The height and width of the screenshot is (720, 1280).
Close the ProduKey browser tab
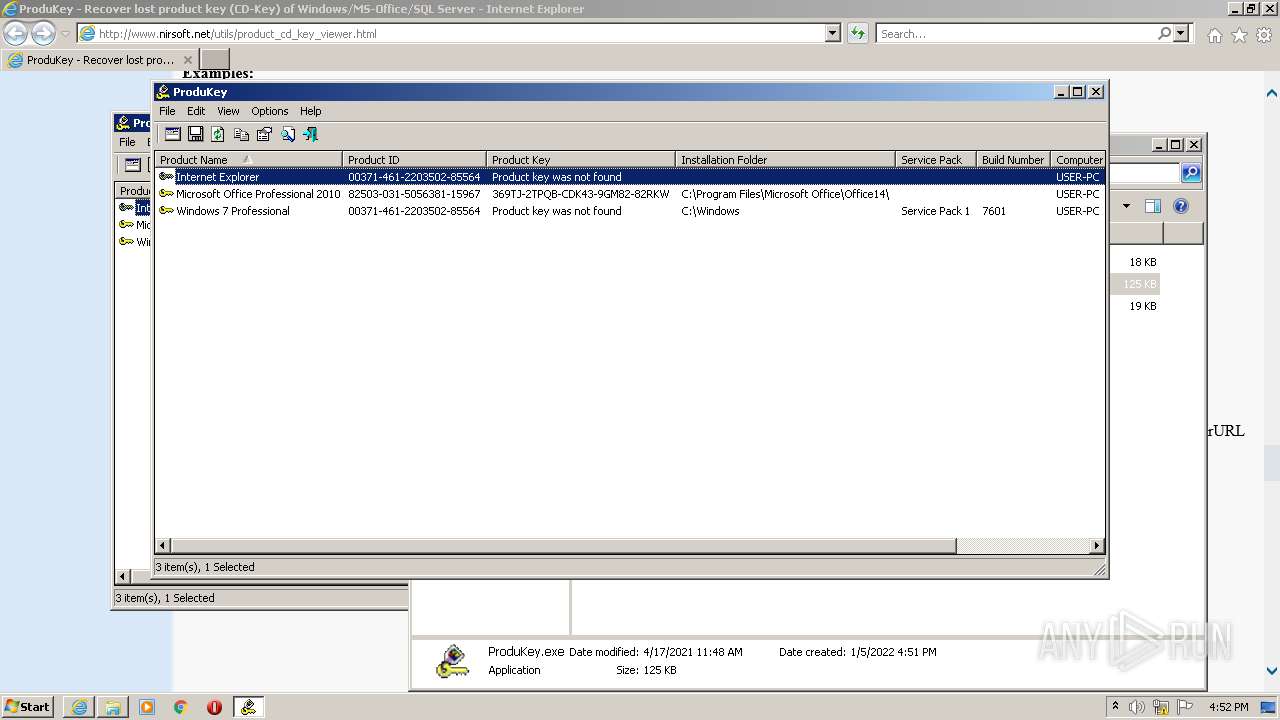188,60
